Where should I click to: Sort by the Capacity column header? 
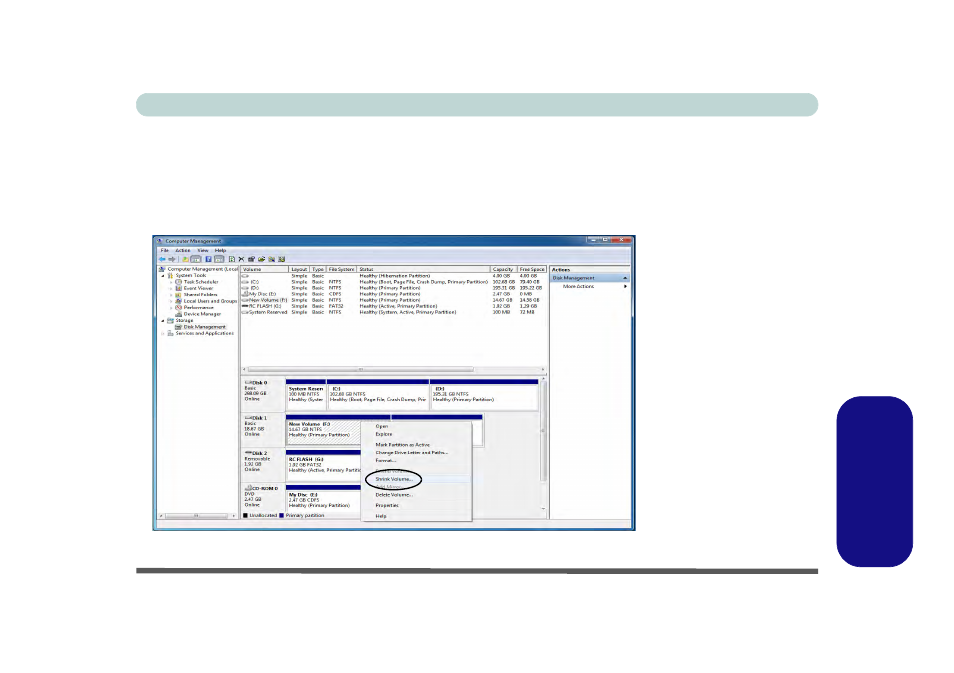[503, 269]
